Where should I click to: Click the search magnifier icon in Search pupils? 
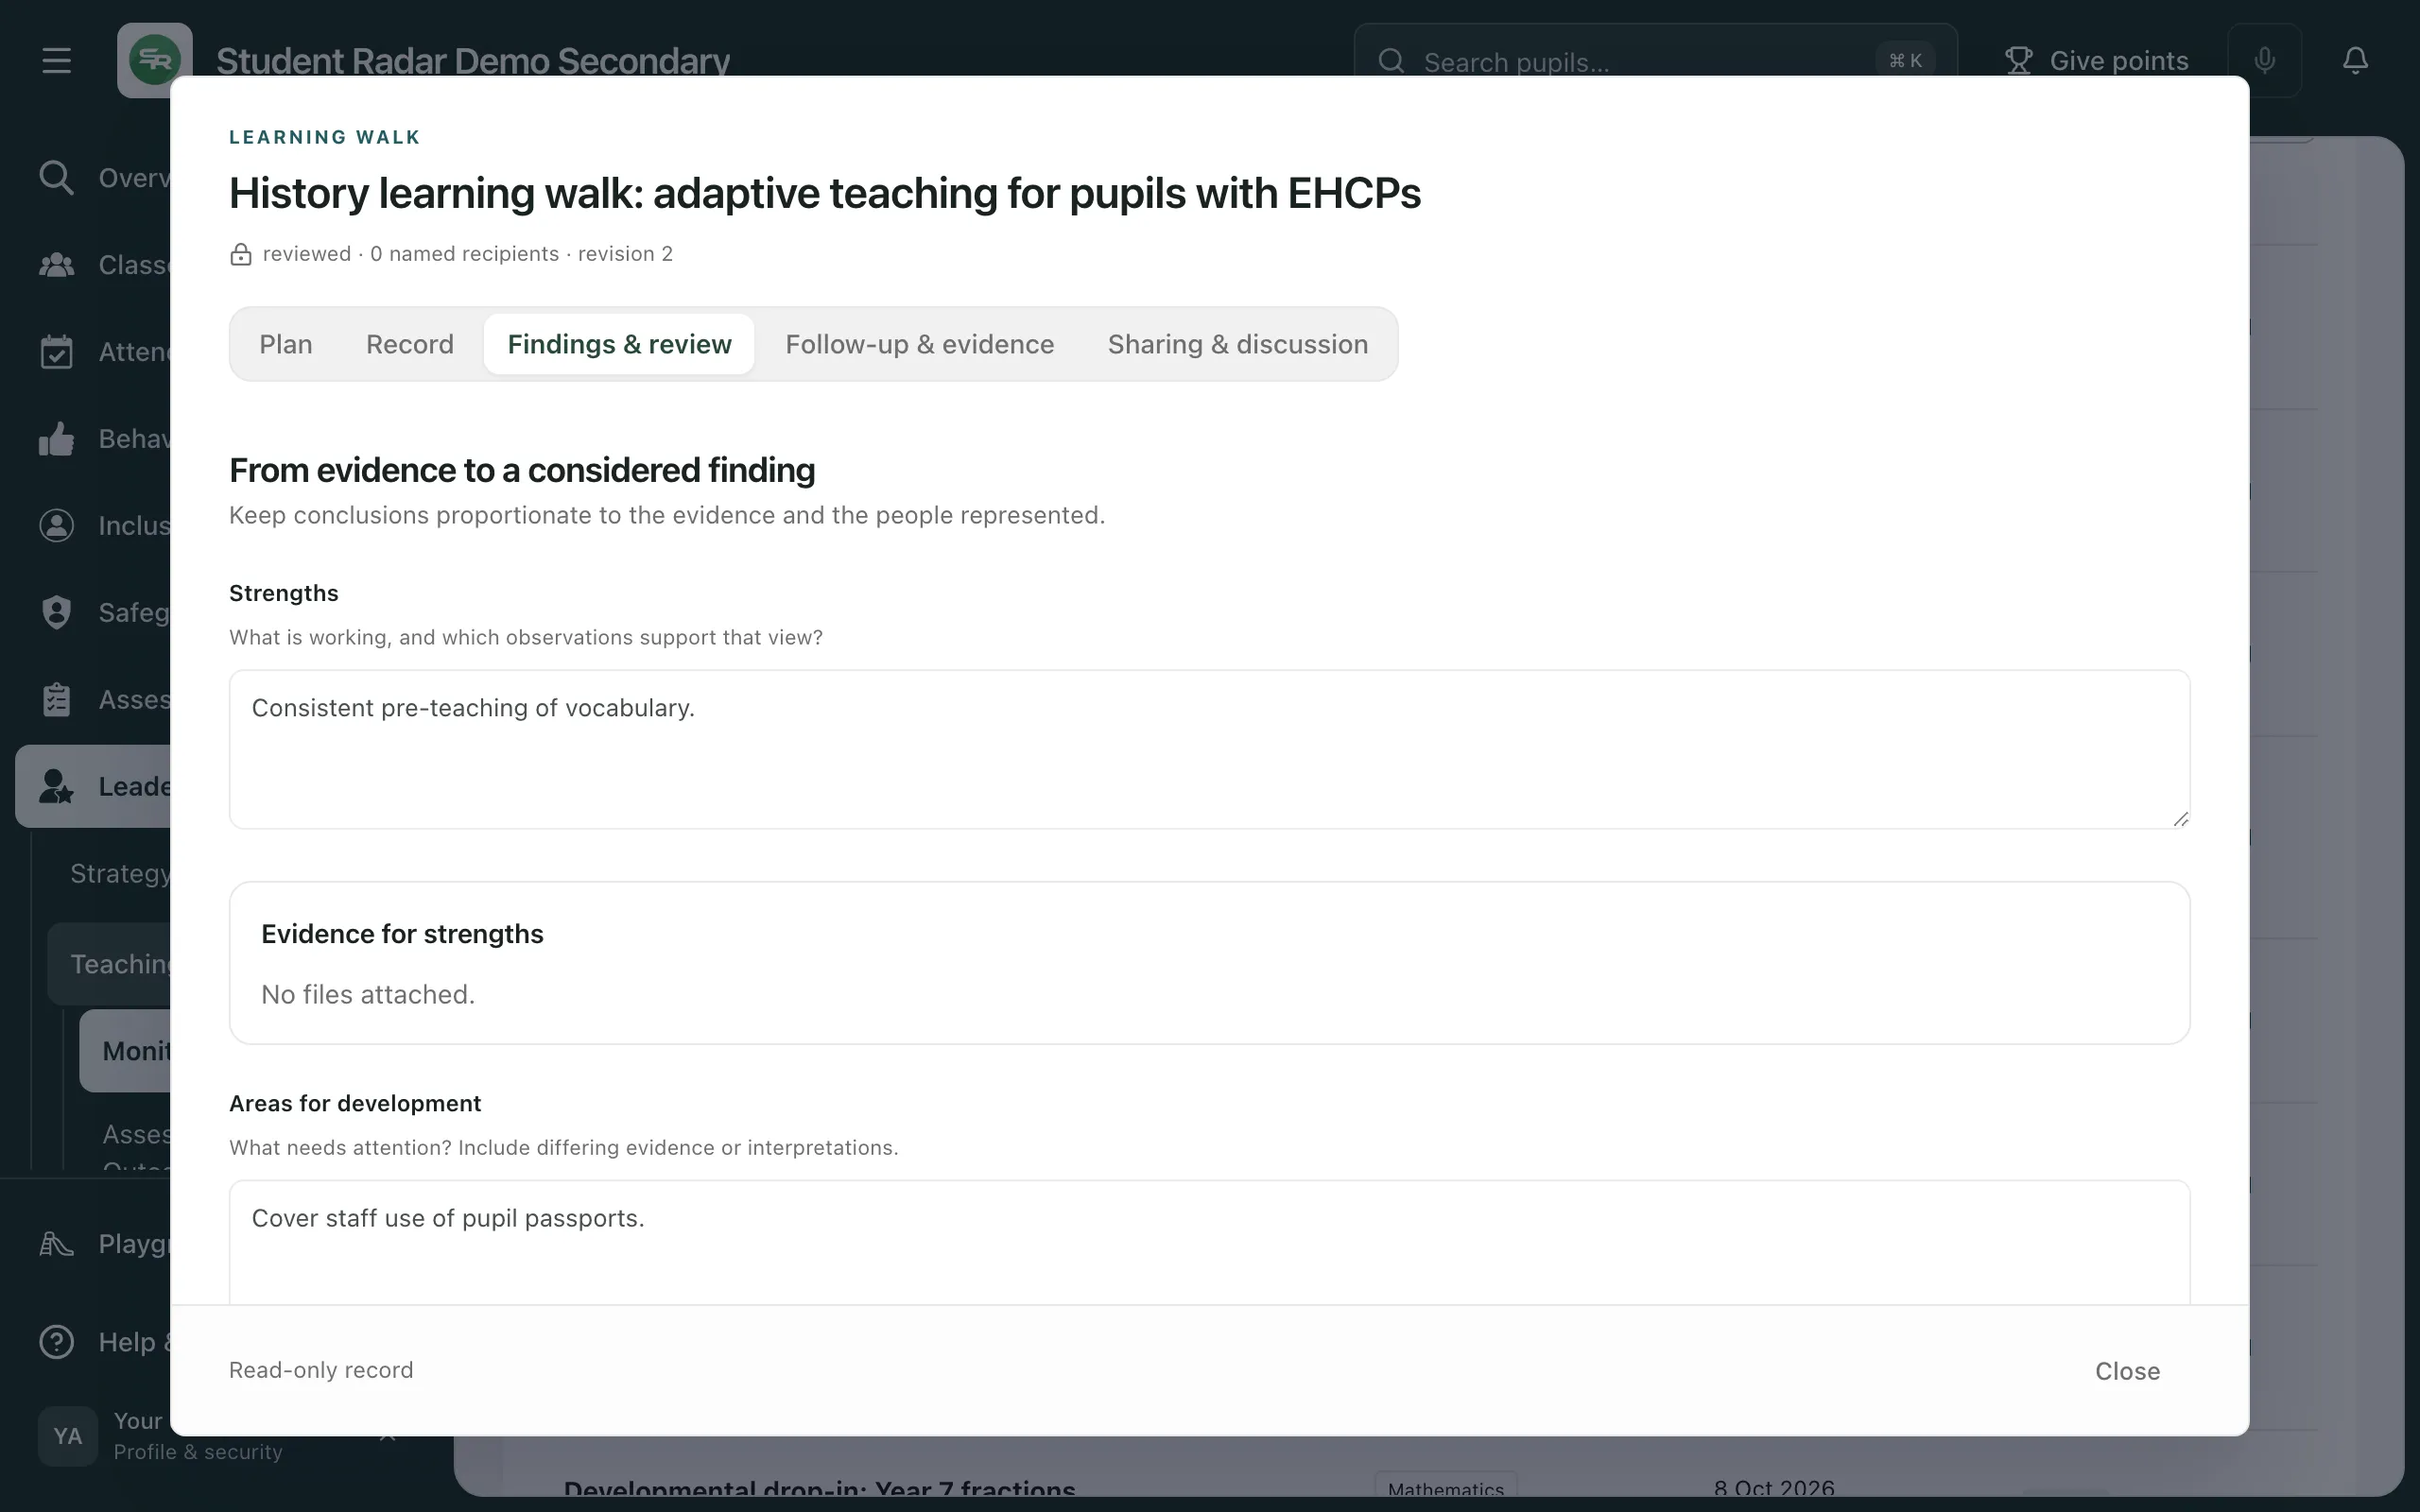coord(1391,61)
